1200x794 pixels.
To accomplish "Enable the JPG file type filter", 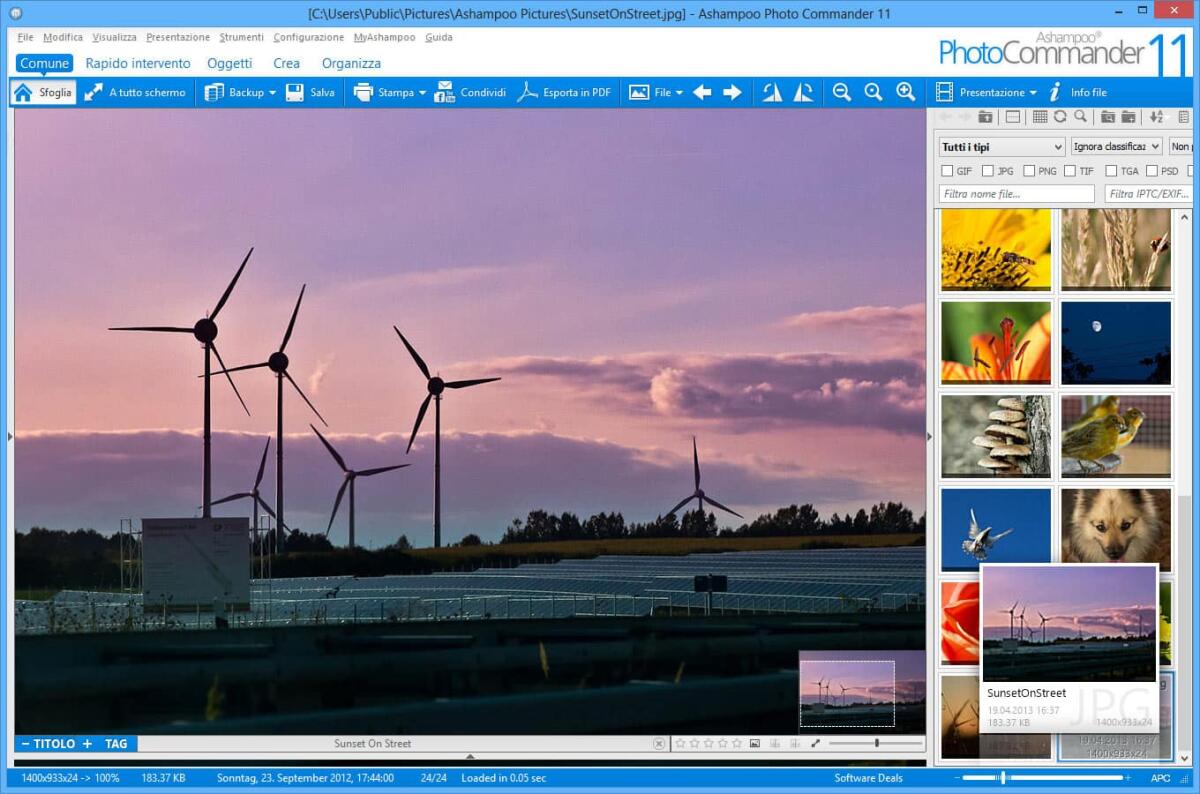I will (x=985, y=170).
